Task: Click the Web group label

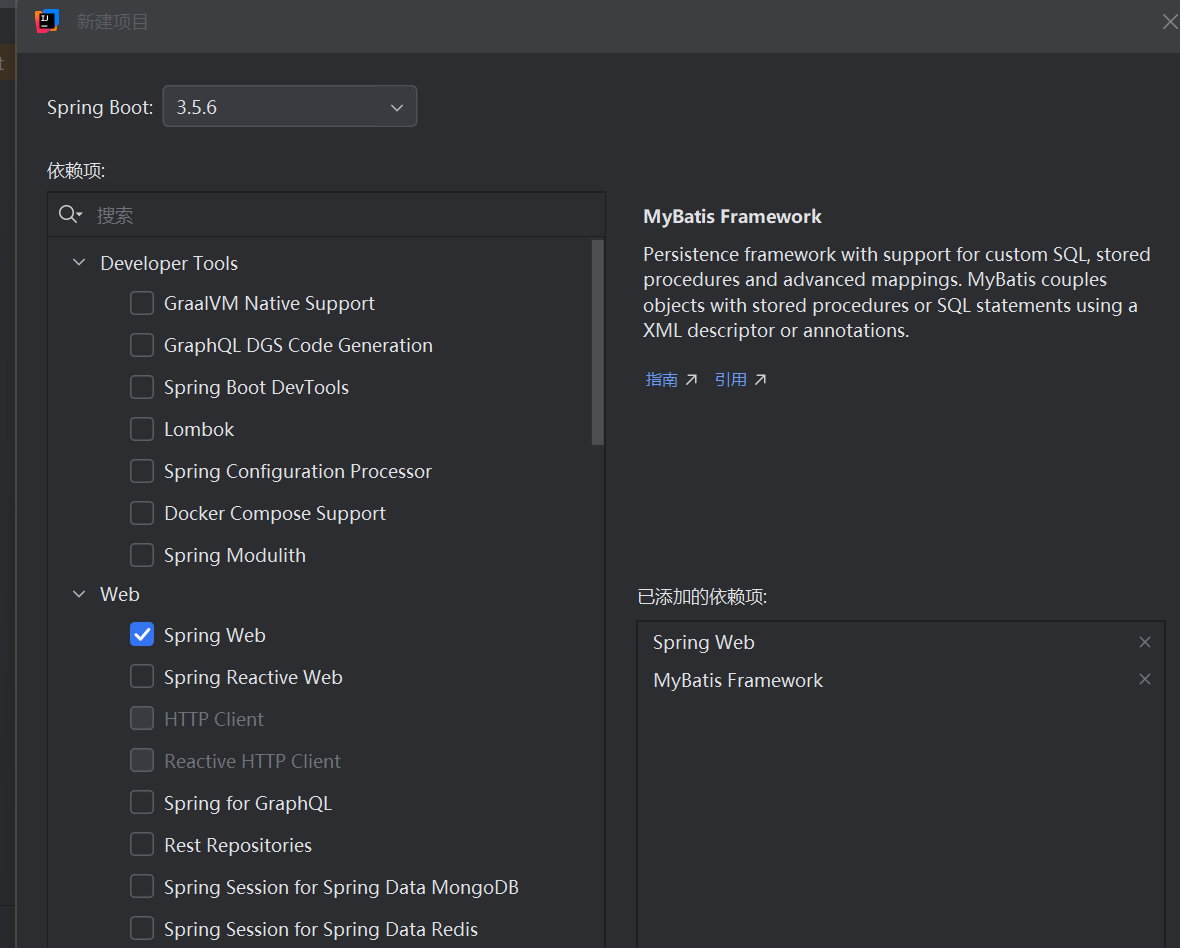Action: pos(120,594)
